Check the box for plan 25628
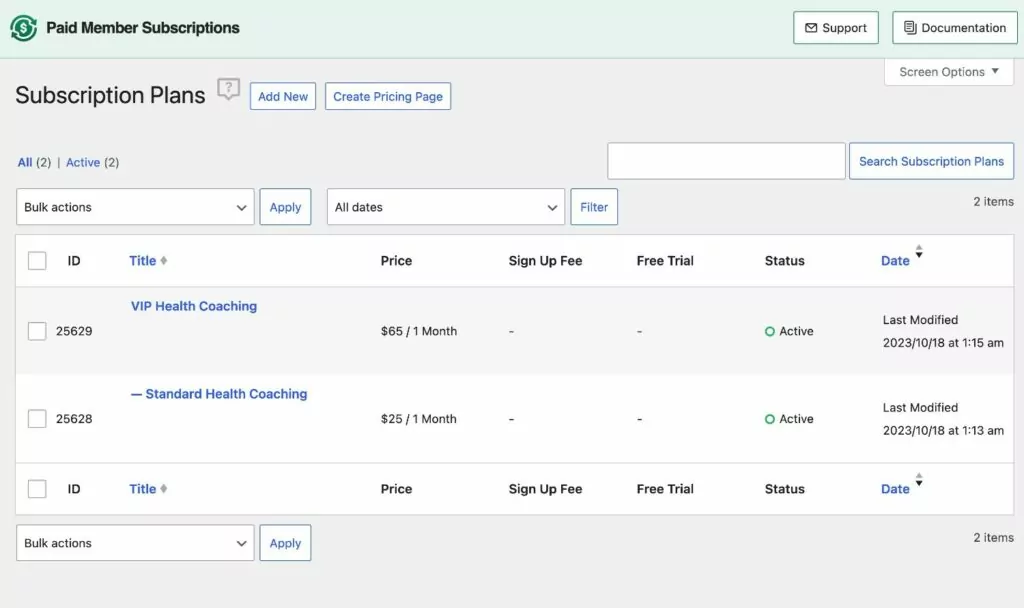 (37, 419)
